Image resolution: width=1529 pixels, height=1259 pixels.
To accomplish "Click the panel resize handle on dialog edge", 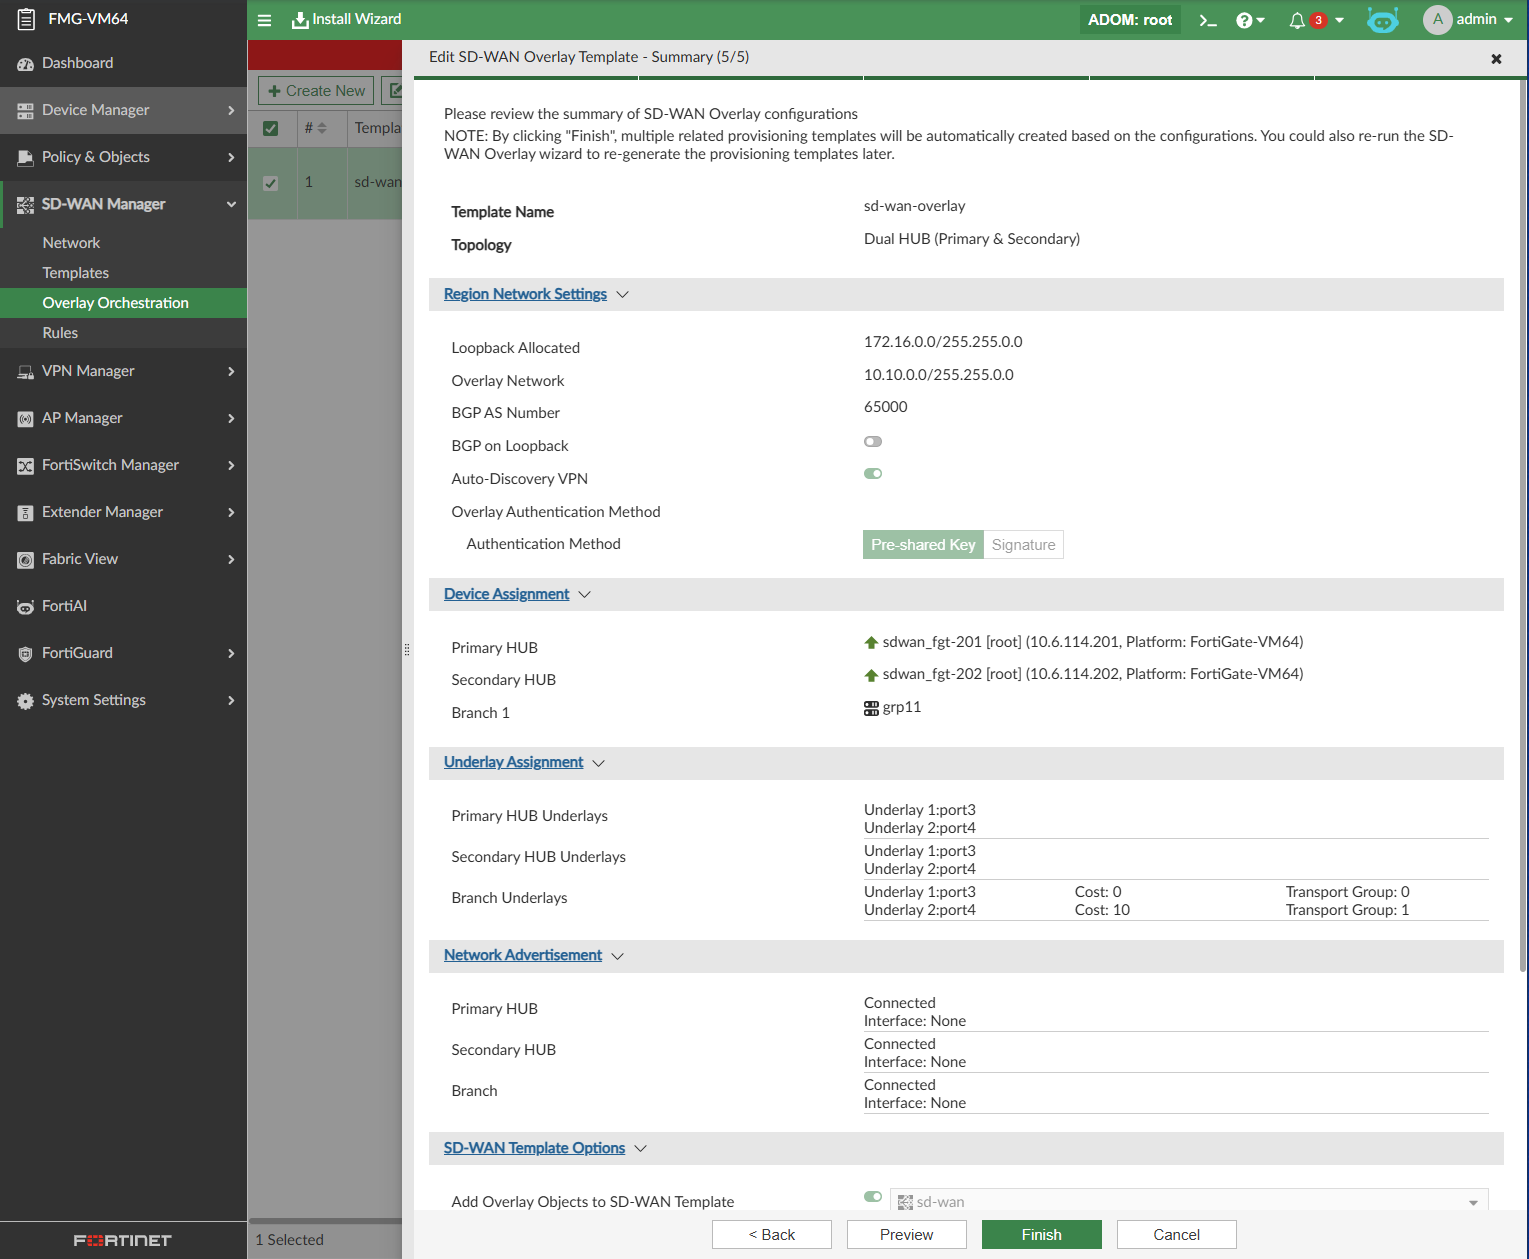I will coord(407,649).
